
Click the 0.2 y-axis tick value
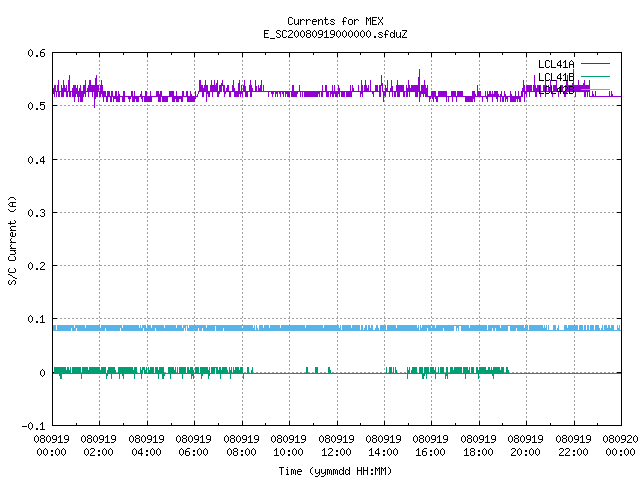pos(36,266)
